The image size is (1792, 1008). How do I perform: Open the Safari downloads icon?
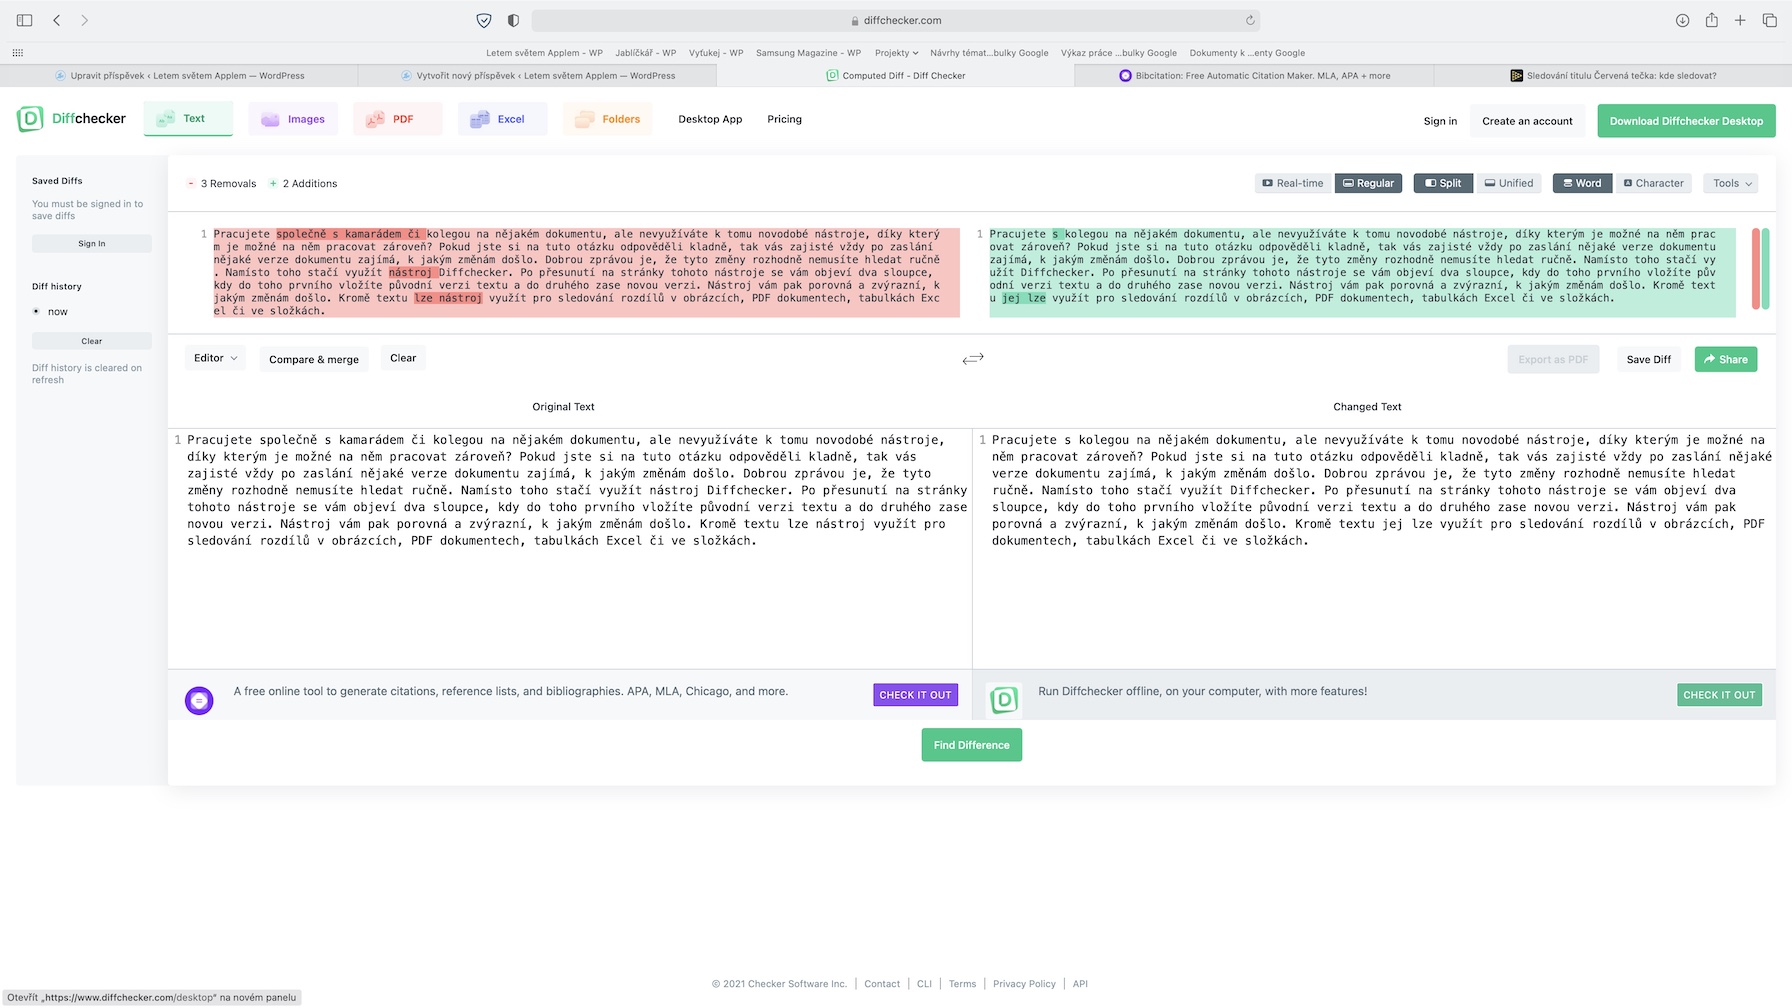point(1683,20)
